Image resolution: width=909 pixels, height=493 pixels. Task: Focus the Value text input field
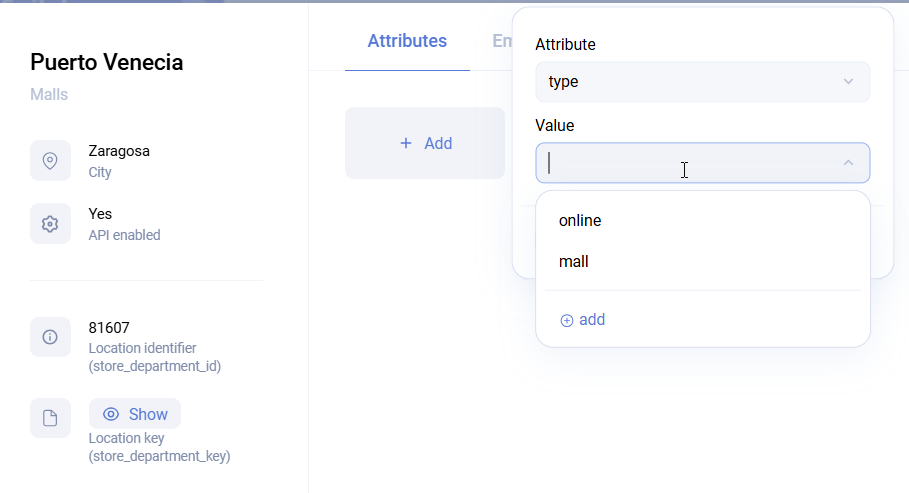(680, 163)
